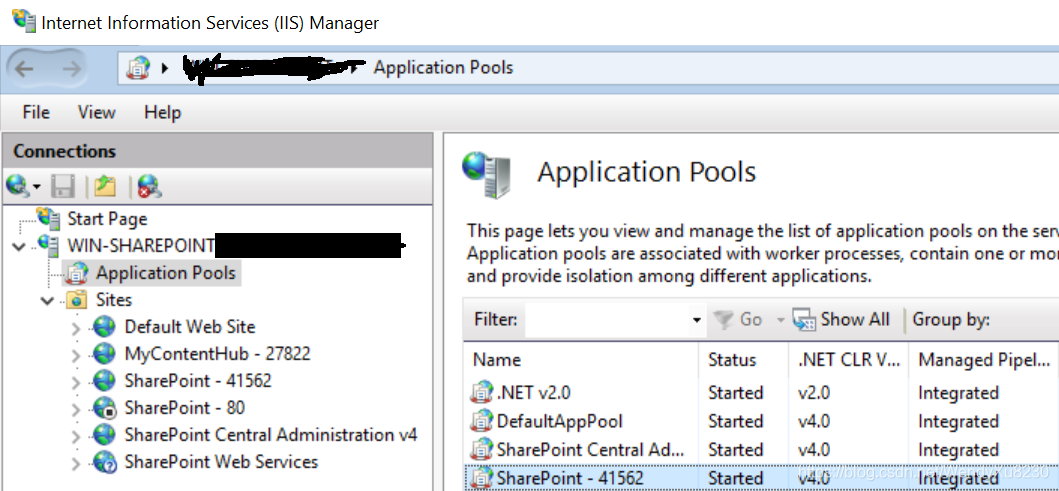This screenshot has width=1059, height=491.
Task: Sort by .NET CLR Version column
Action: (x=849, y=360)
